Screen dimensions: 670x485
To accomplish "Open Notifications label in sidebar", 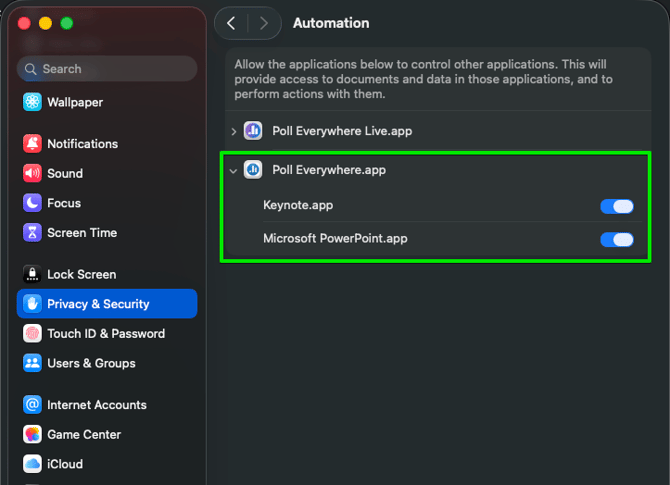I will (x=82, y=144).
